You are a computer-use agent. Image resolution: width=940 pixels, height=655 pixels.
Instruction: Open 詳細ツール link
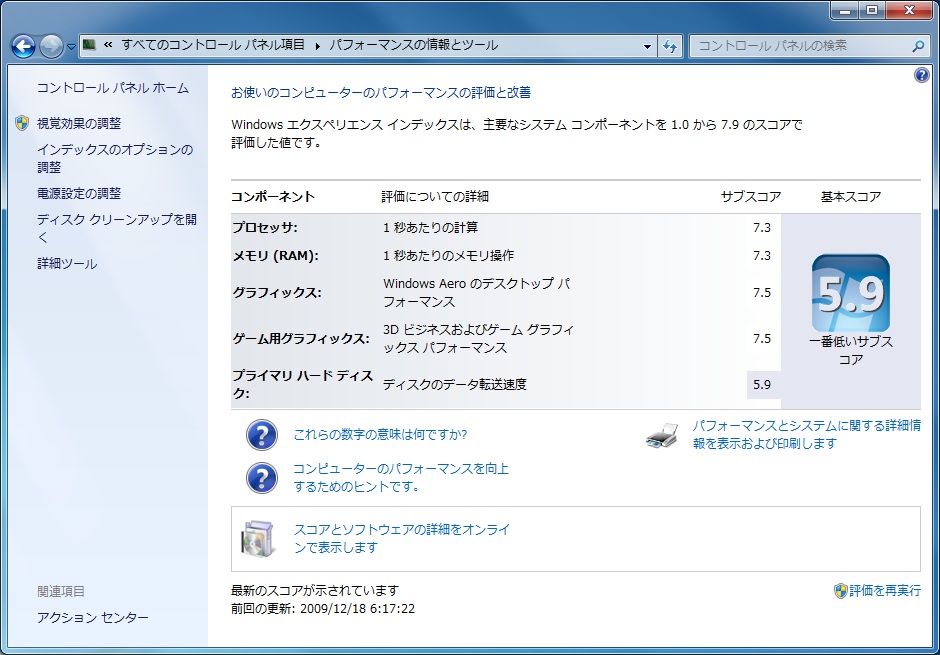tap(67, 264)
